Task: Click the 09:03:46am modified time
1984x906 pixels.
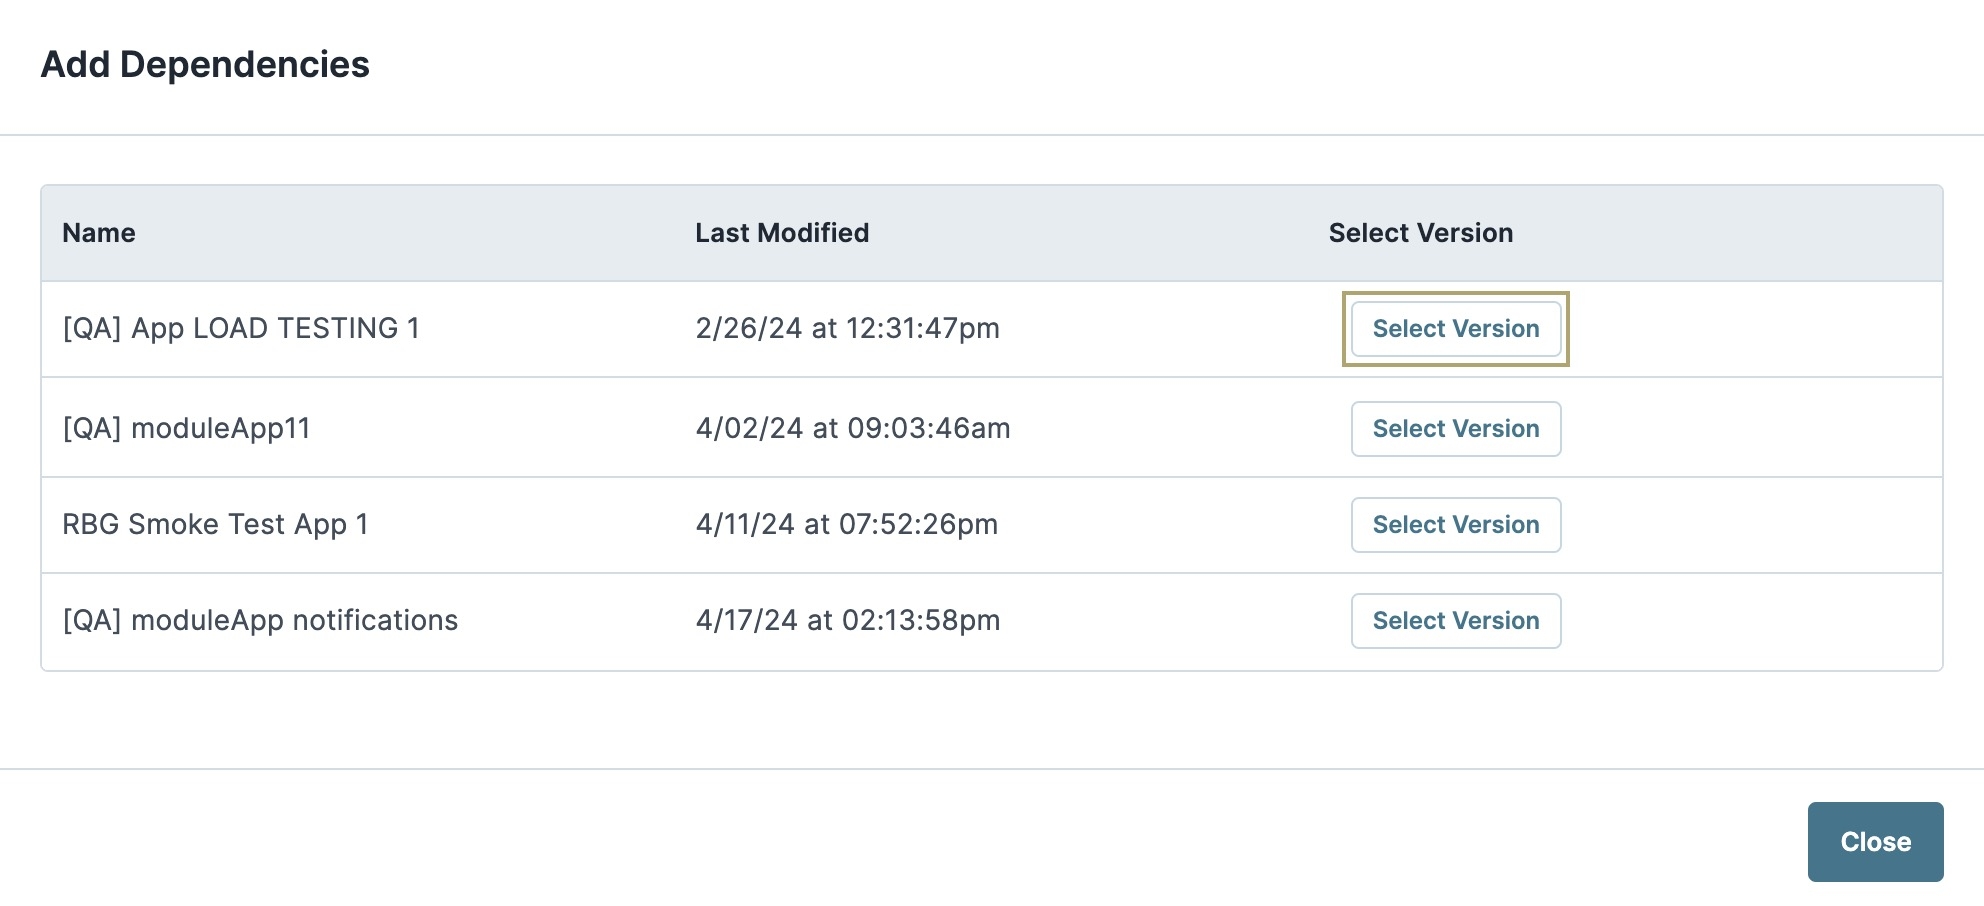Action: [929, 429]
